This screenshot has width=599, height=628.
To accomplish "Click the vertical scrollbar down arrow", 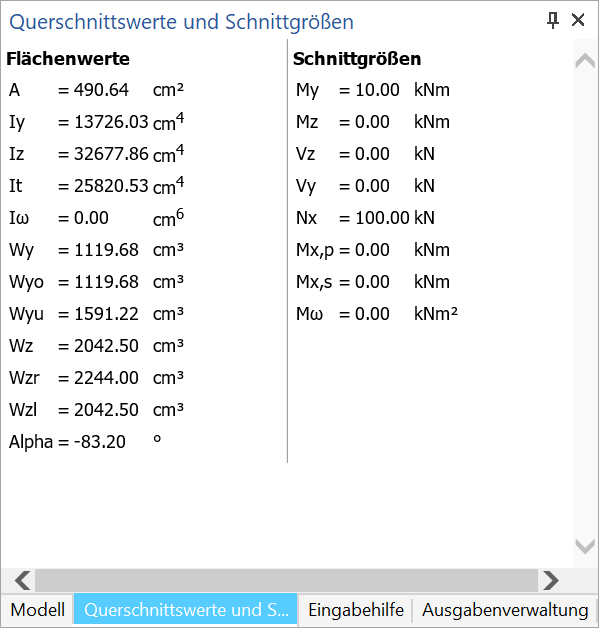I will pos(585,546).
